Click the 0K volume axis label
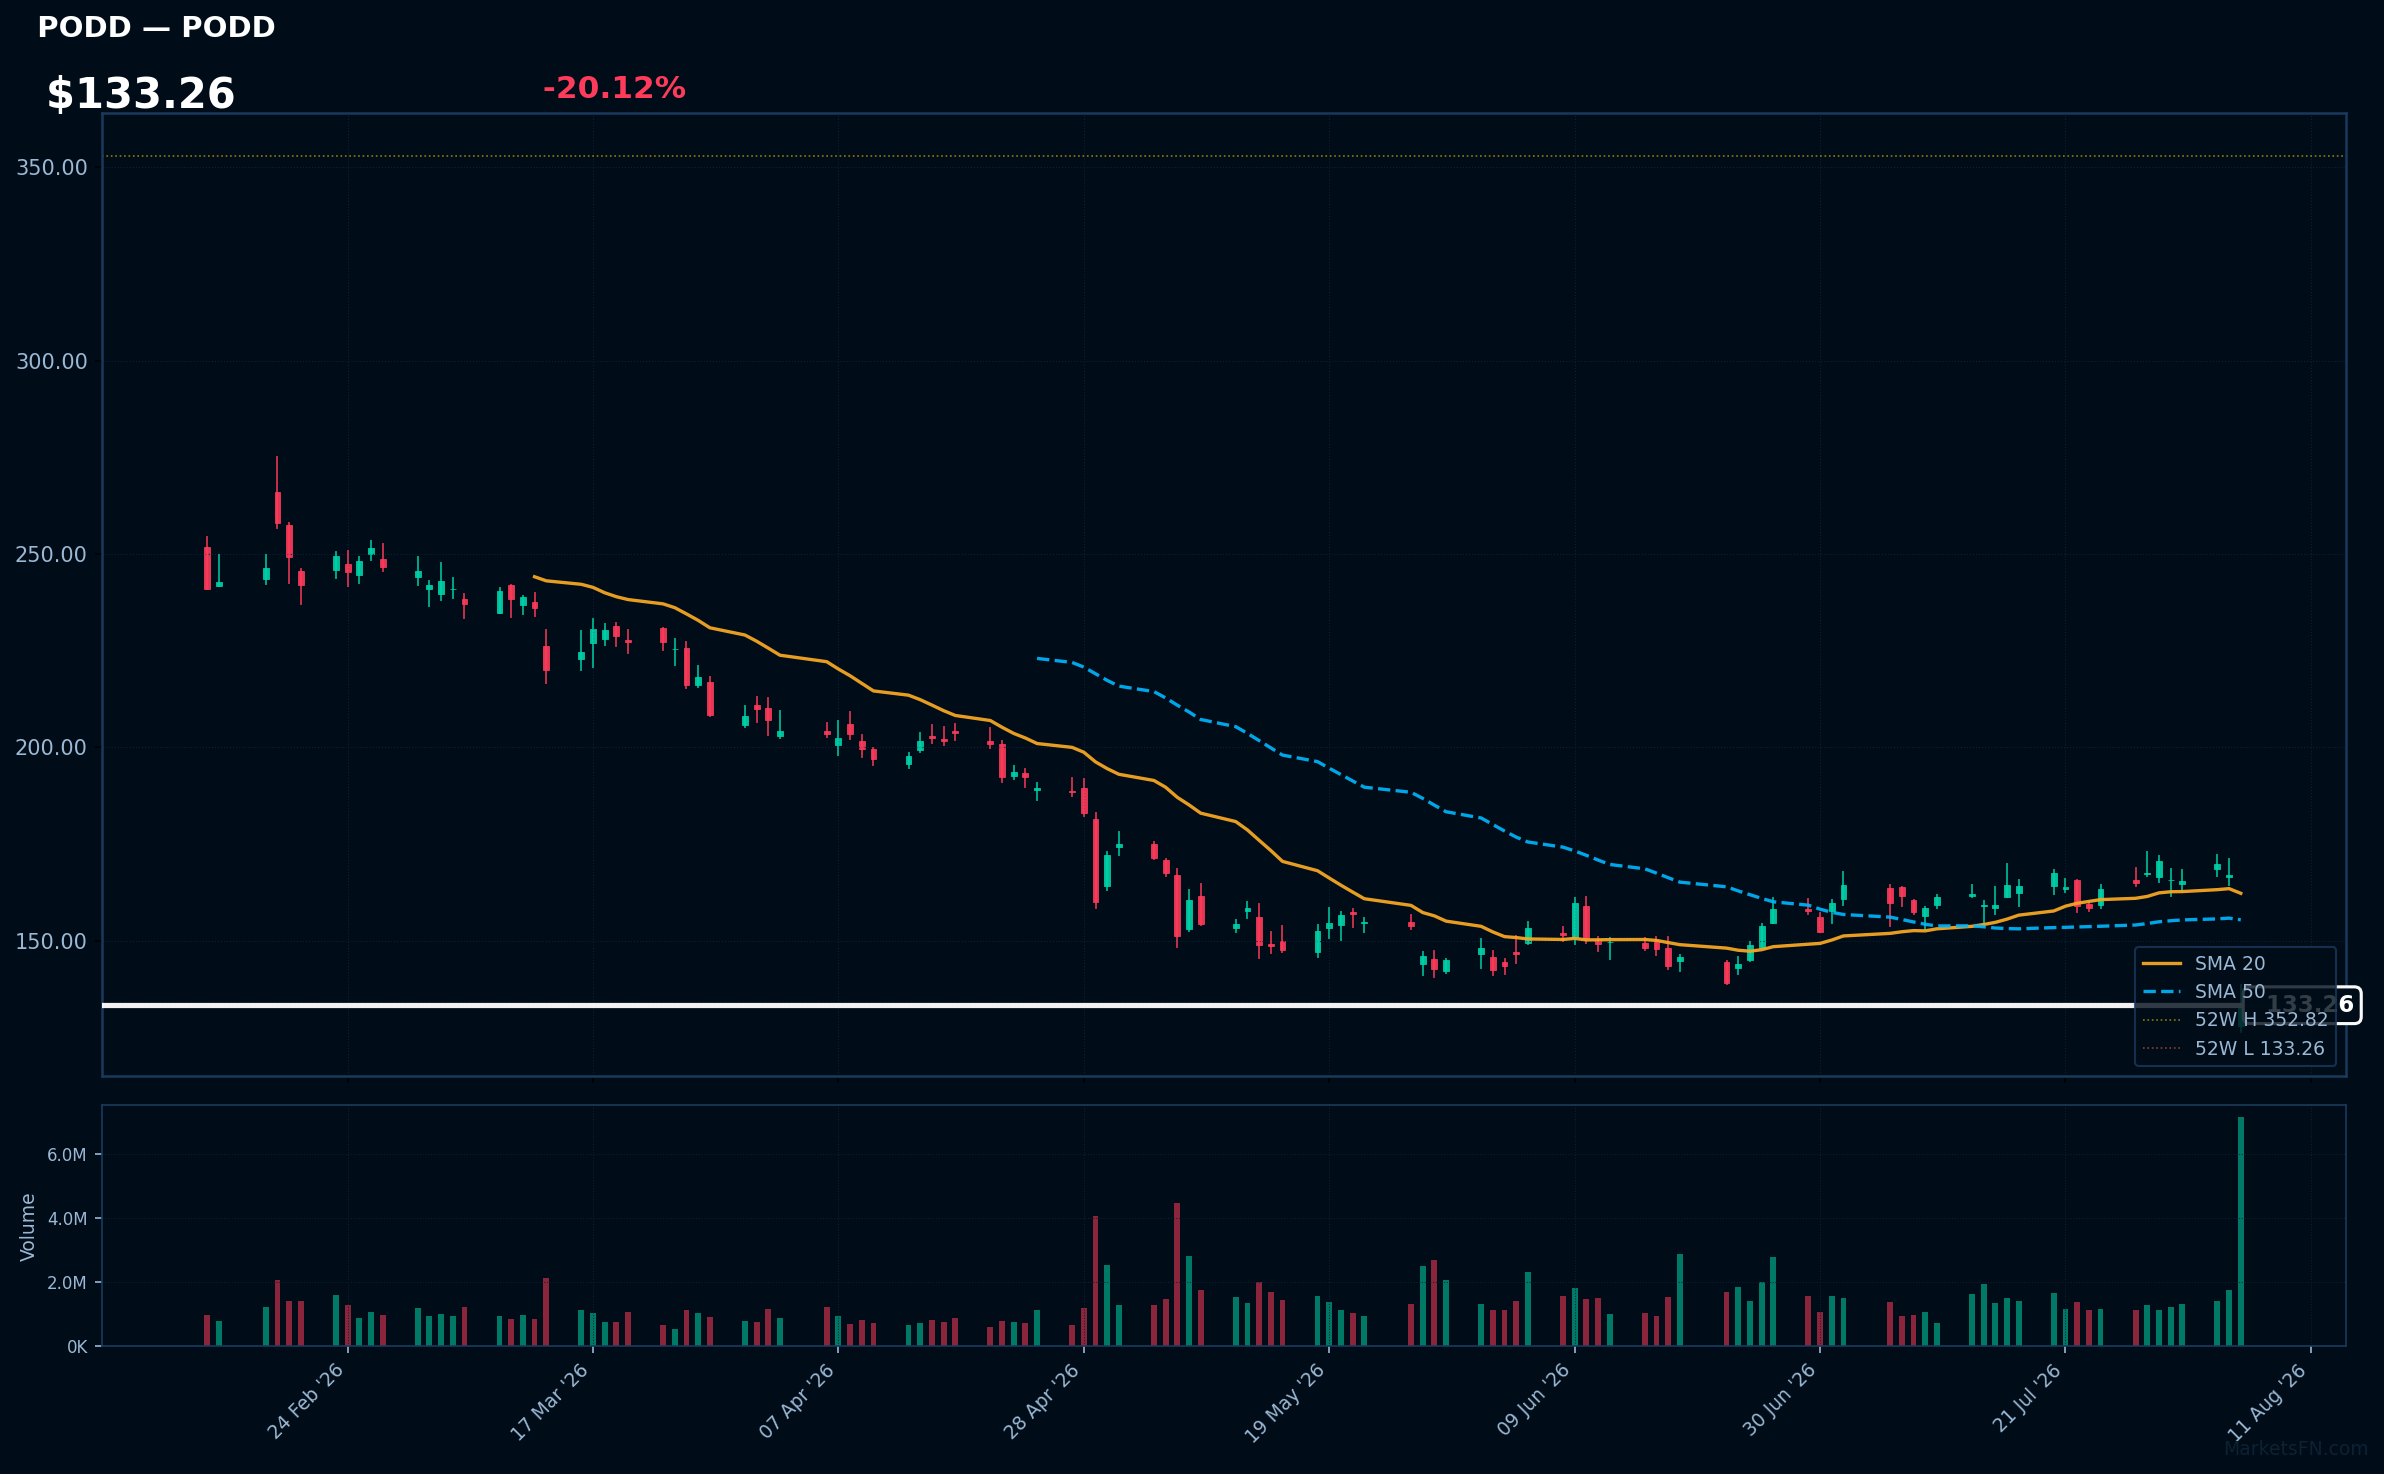2384x1474 pixels. tap(77, 1347)
